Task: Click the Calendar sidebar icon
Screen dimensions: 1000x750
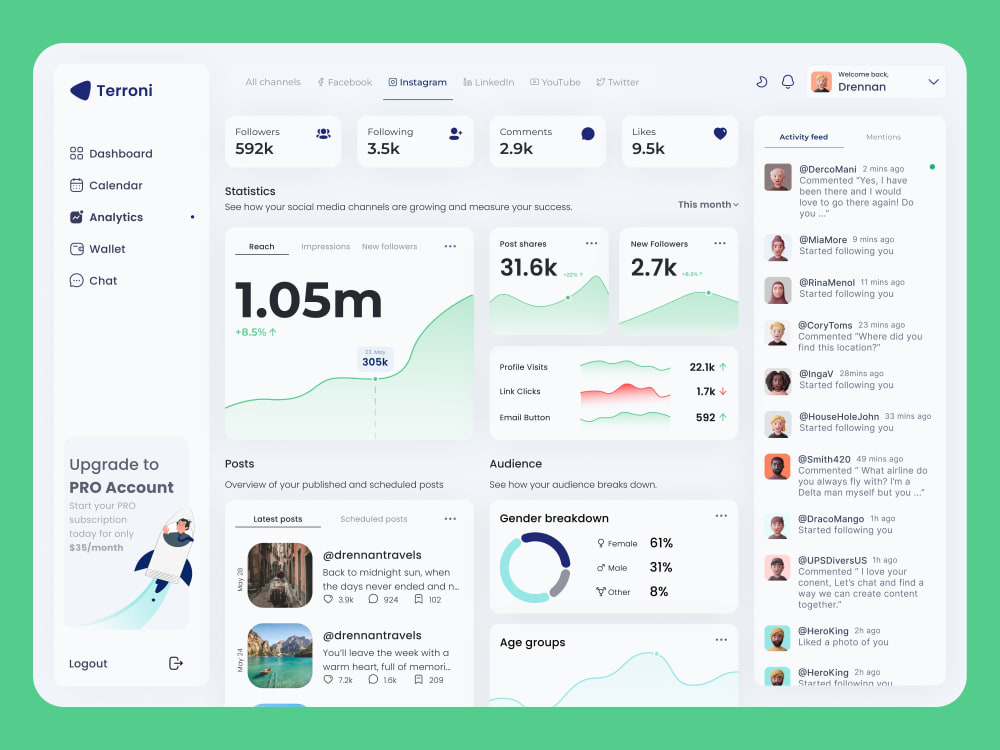Action: point(77,185)
